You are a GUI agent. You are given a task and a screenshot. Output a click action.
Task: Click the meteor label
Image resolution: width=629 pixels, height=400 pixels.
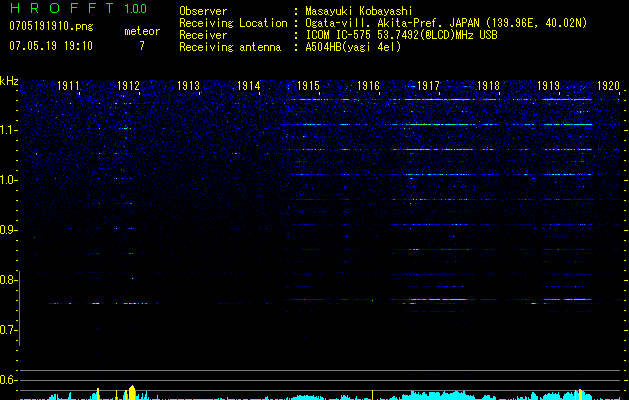142,31
